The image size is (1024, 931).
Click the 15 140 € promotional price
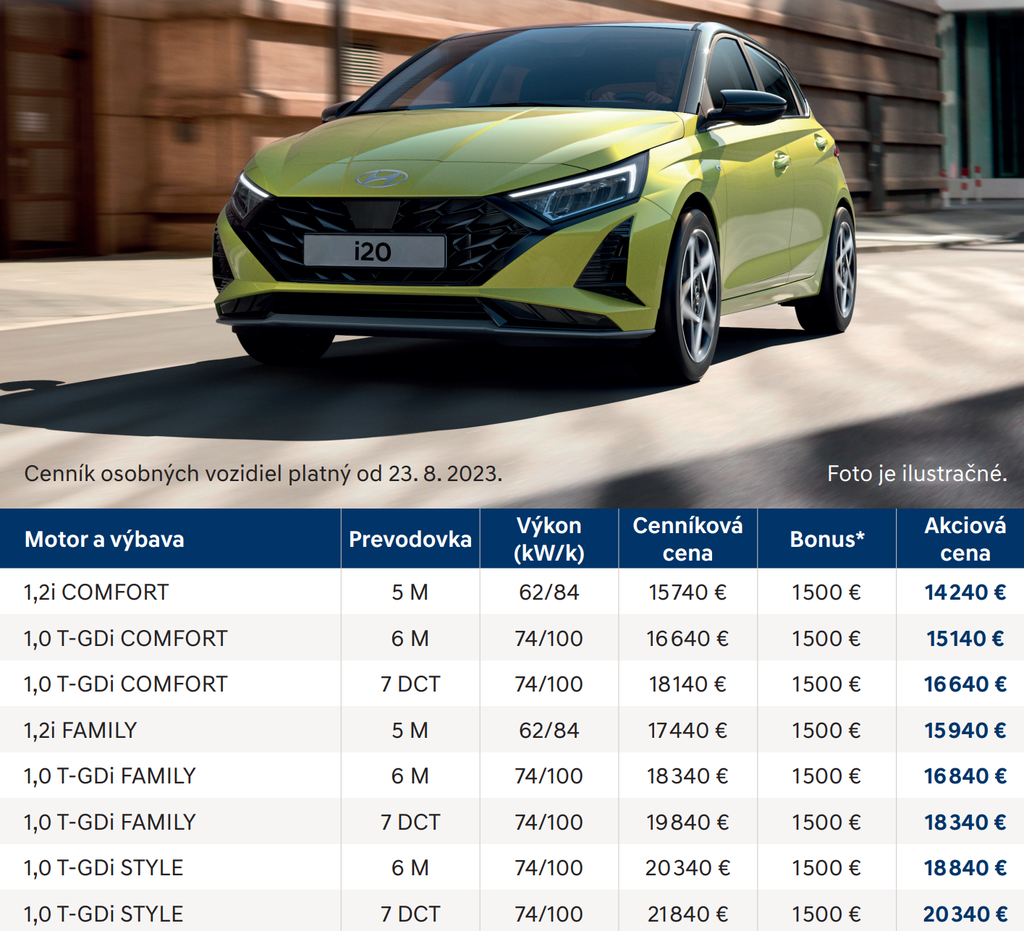[964, 638]
